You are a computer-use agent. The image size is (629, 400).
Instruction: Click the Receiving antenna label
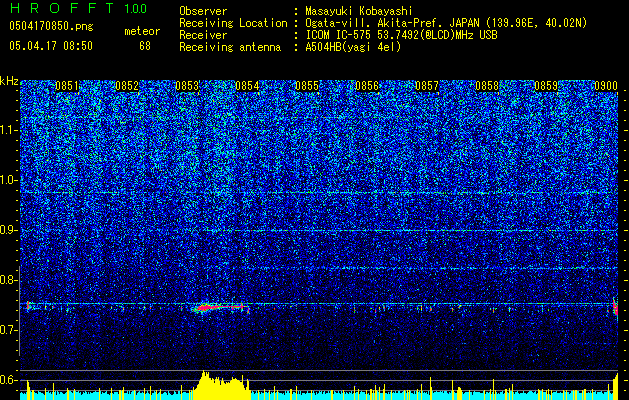click(x=230, y=47)
